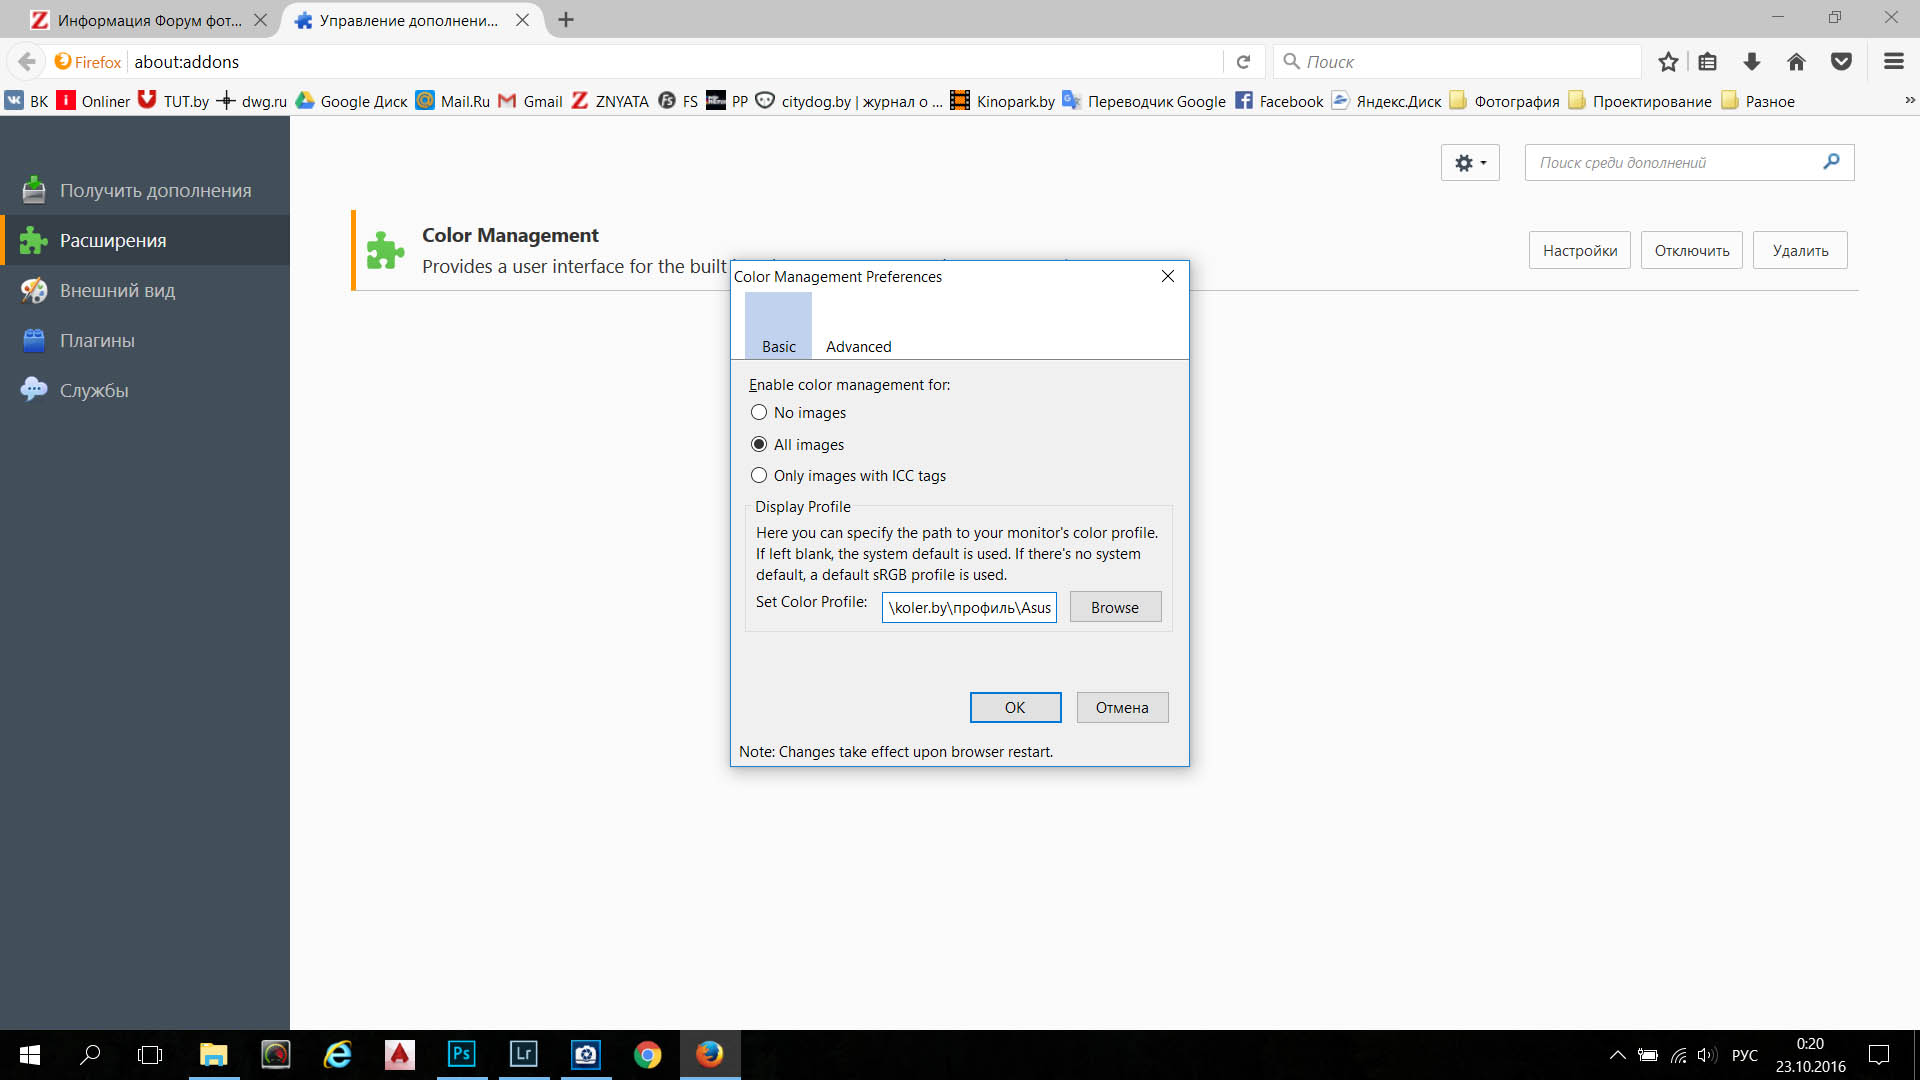Screen dimensions: 1920x1080
Task: Select the All images radio option
Action: click(x=759, y=445)
